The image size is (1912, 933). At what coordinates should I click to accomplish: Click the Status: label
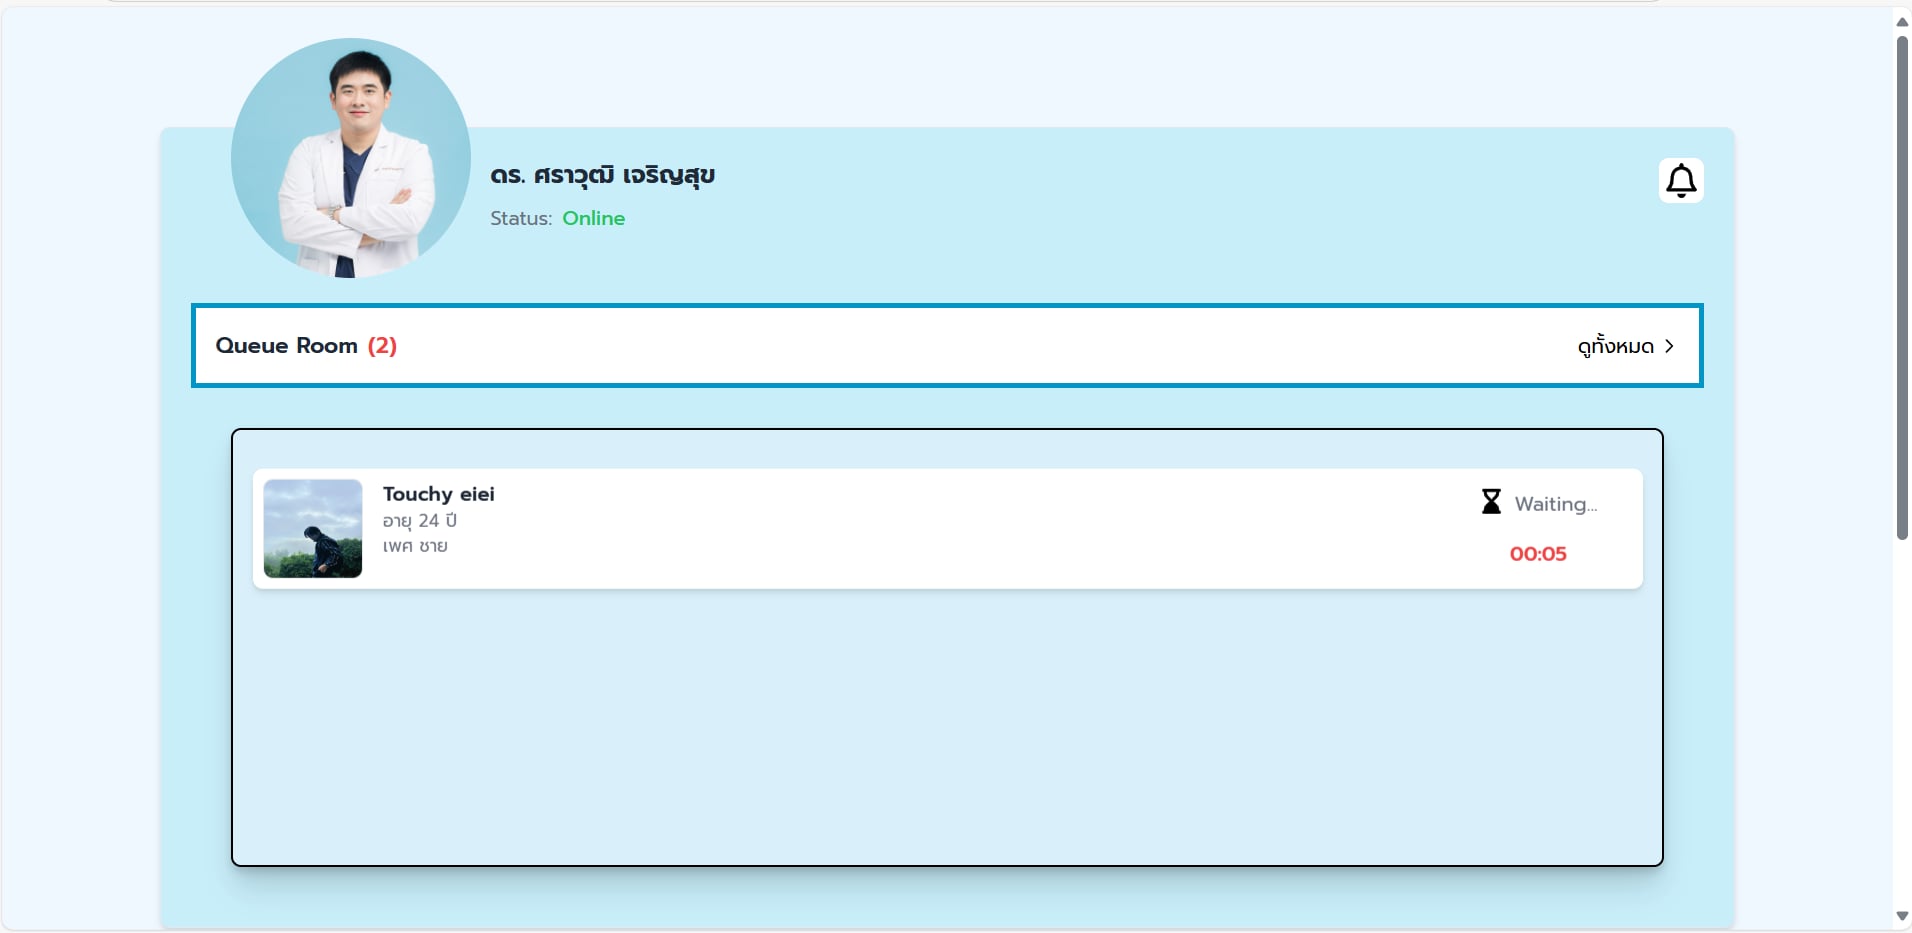520,218
